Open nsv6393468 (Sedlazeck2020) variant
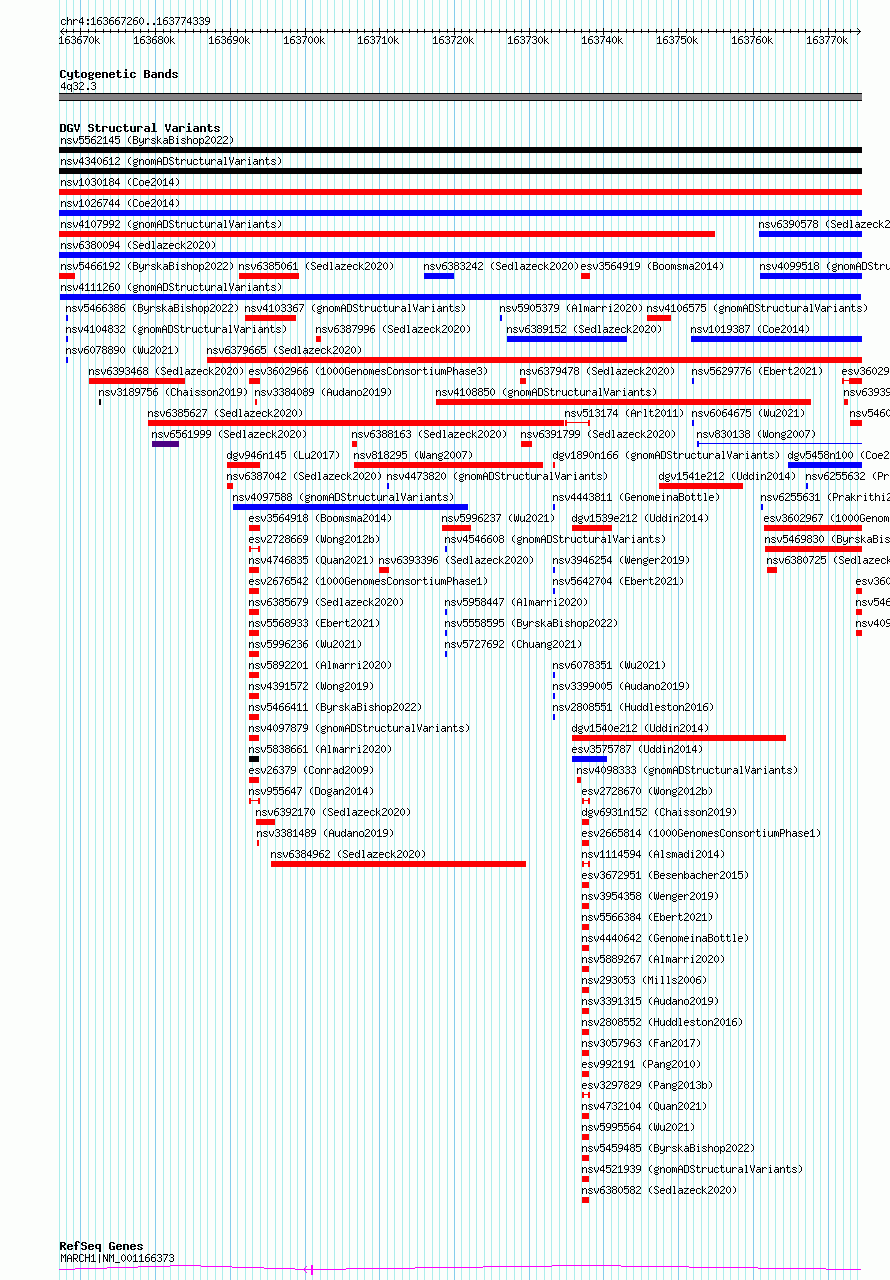The height and width of the screenshot is (1280, 890). pyautogui.click(x=167, y=371)
